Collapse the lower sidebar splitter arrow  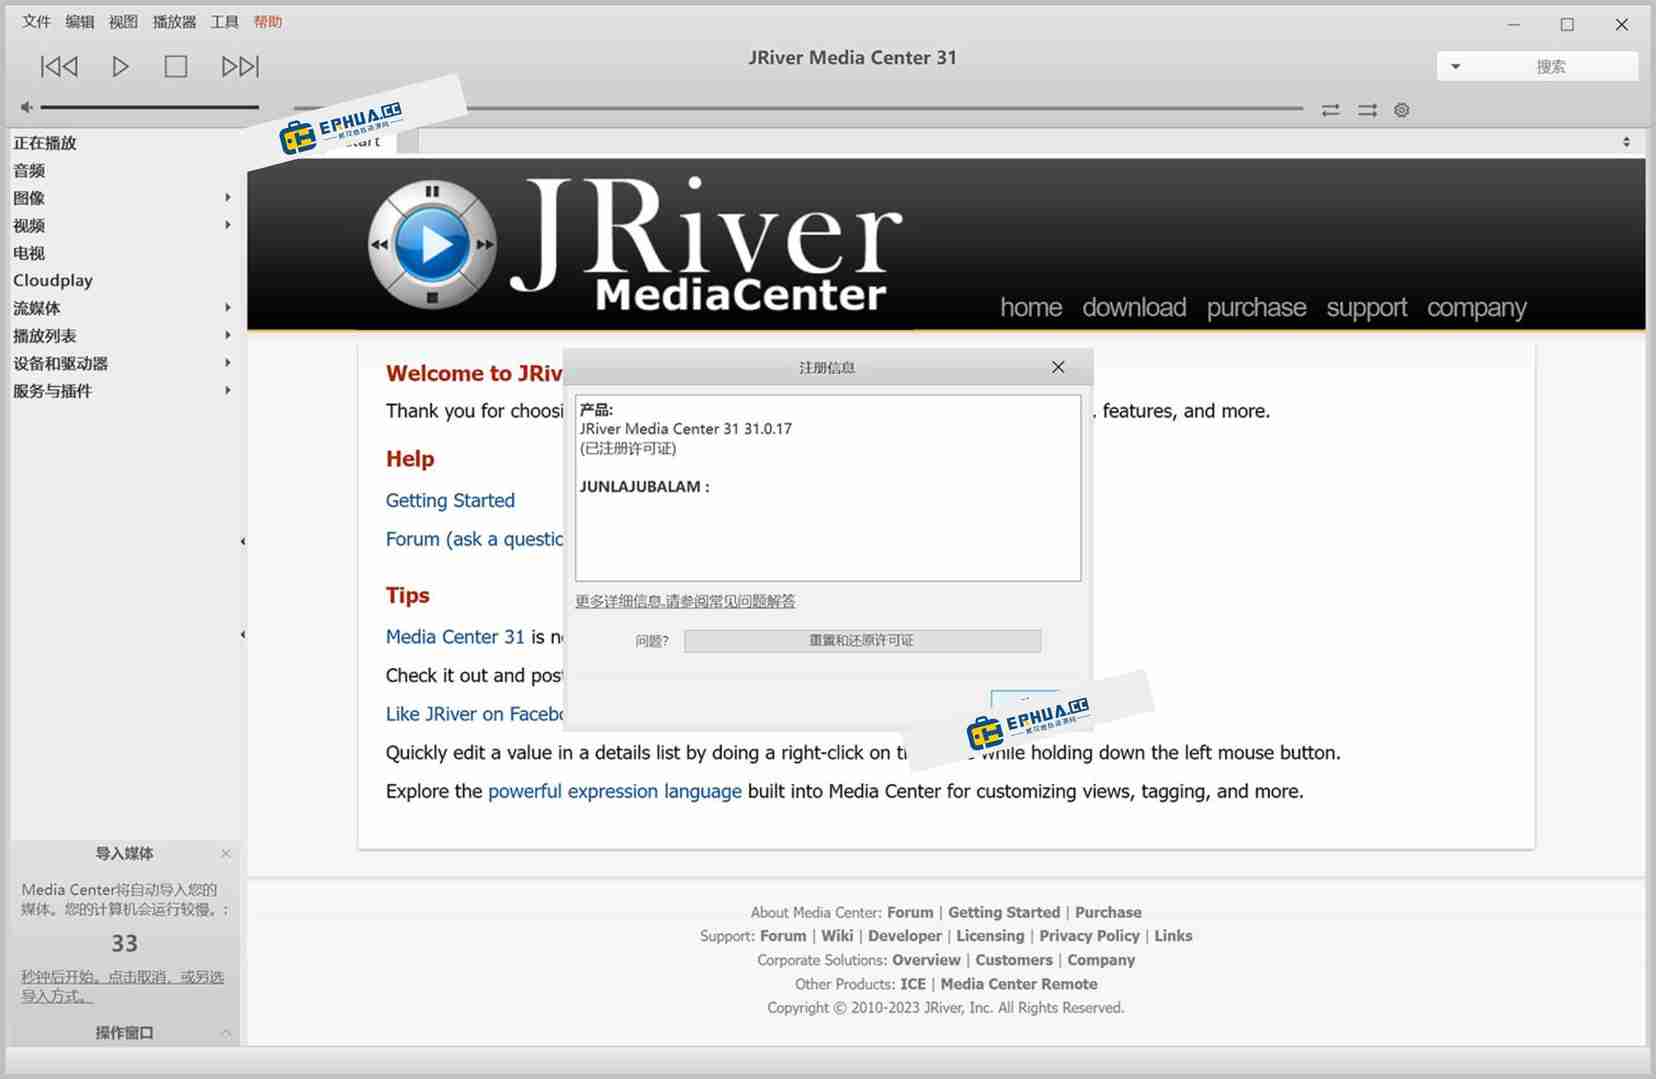(243, 635)
